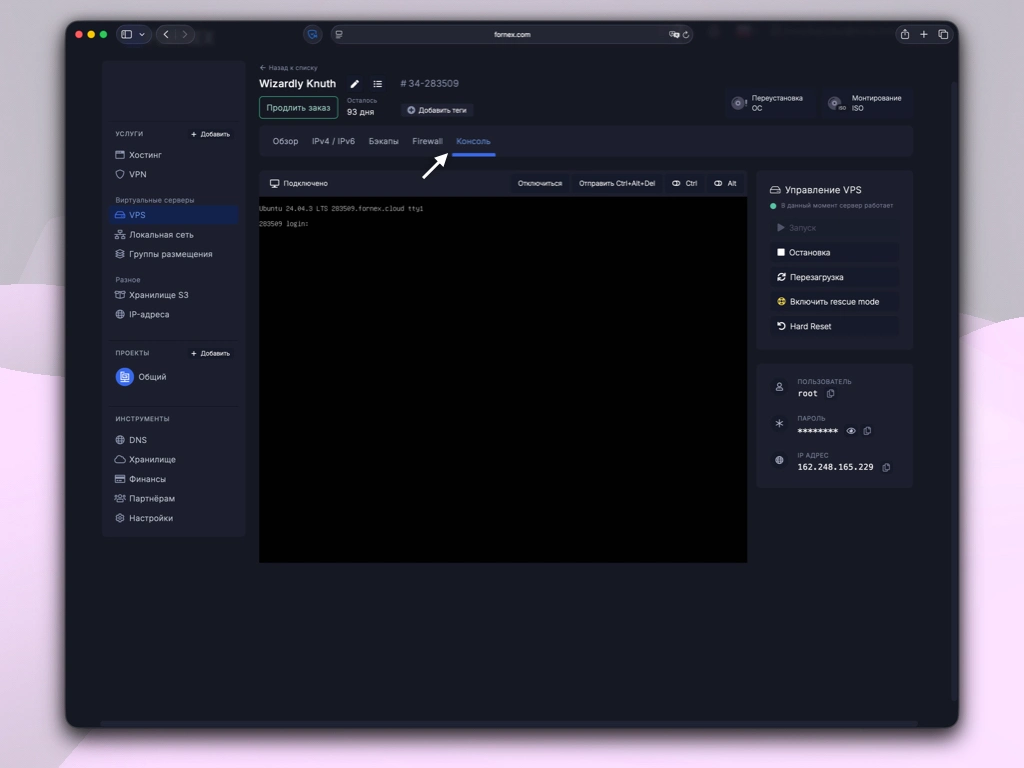Open the Добавить теги tag selector

[437, 110]
